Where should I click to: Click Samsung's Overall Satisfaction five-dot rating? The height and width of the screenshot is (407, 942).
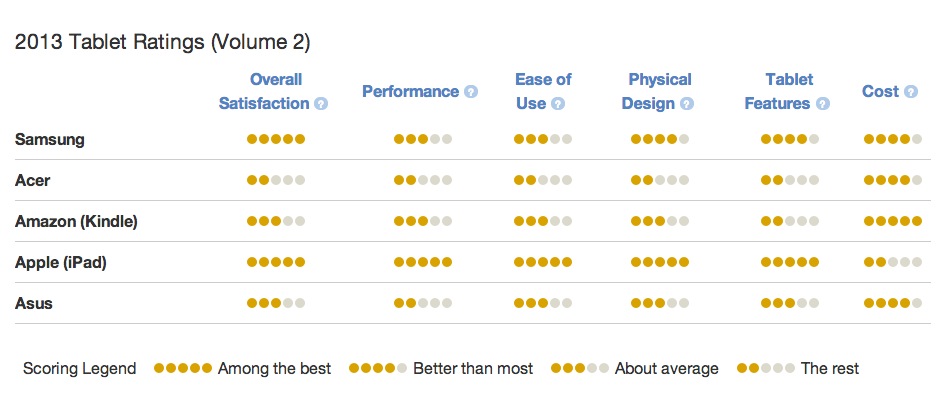[x=276, y=139]
